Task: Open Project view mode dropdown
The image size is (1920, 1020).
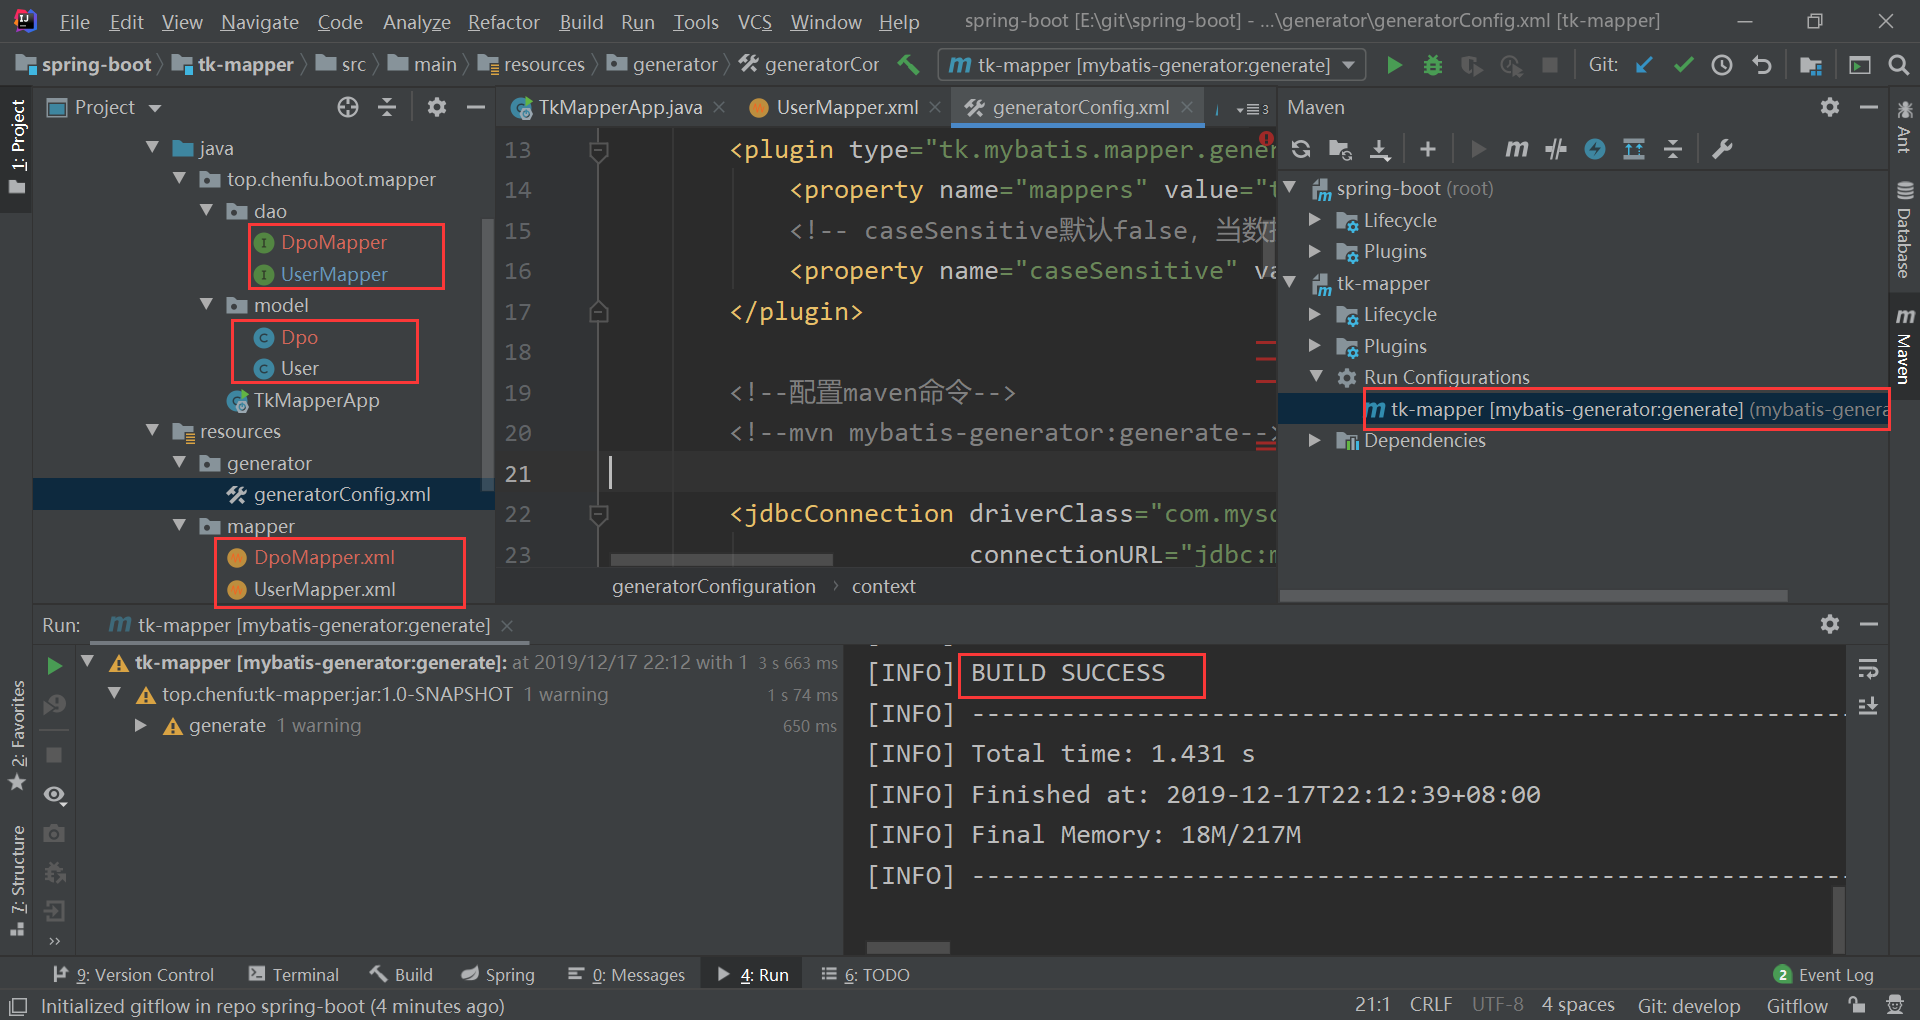Action: [155, 107]
